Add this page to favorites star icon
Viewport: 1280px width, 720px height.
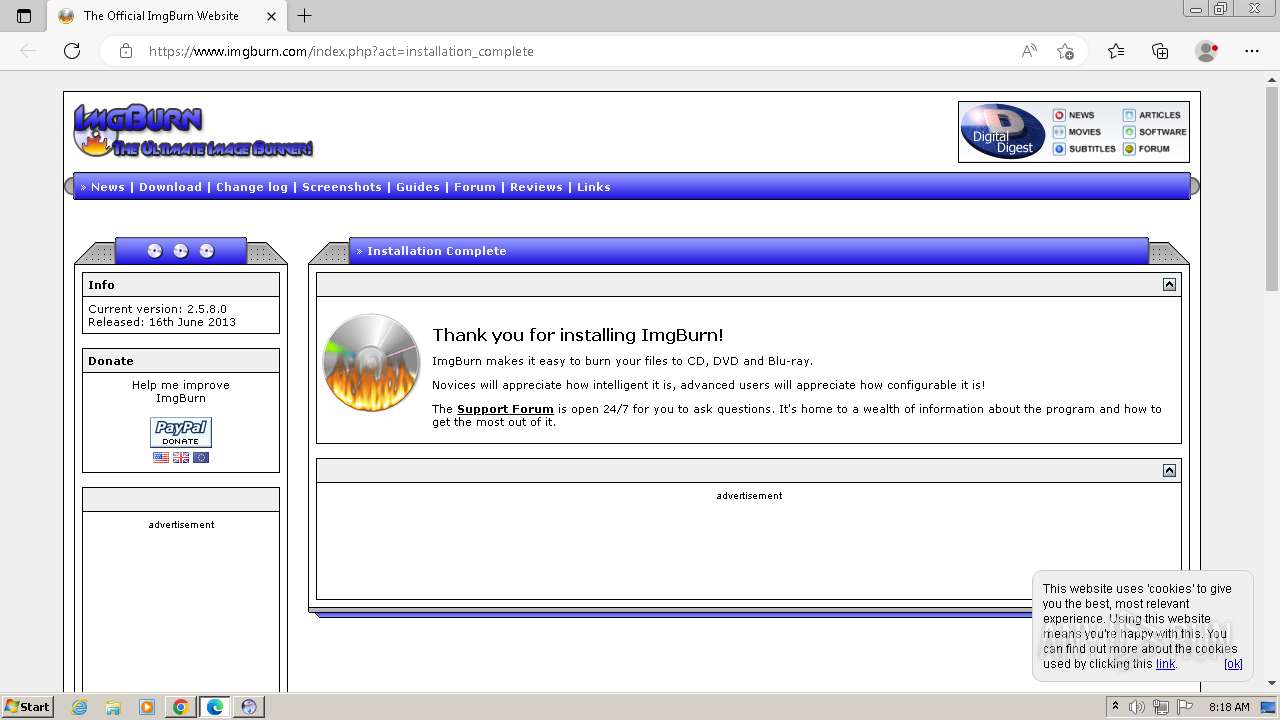tap(1065, 51)
